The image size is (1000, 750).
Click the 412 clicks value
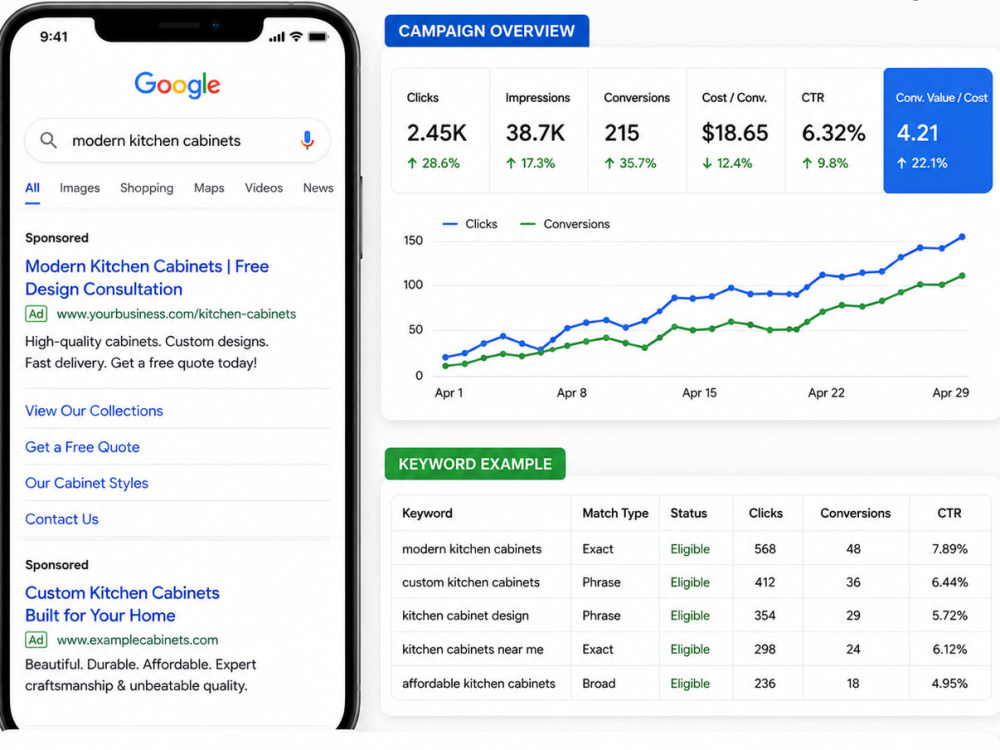click(x=765, y=582)
